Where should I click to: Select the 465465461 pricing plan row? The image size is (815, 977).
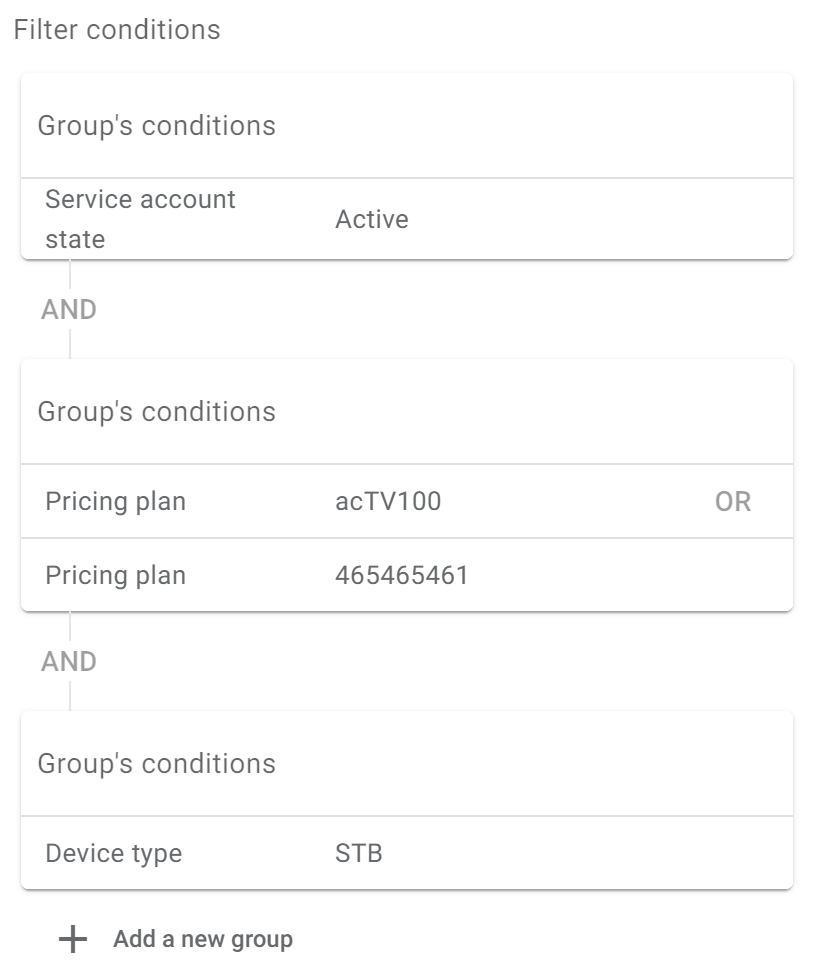pos(407,574)
